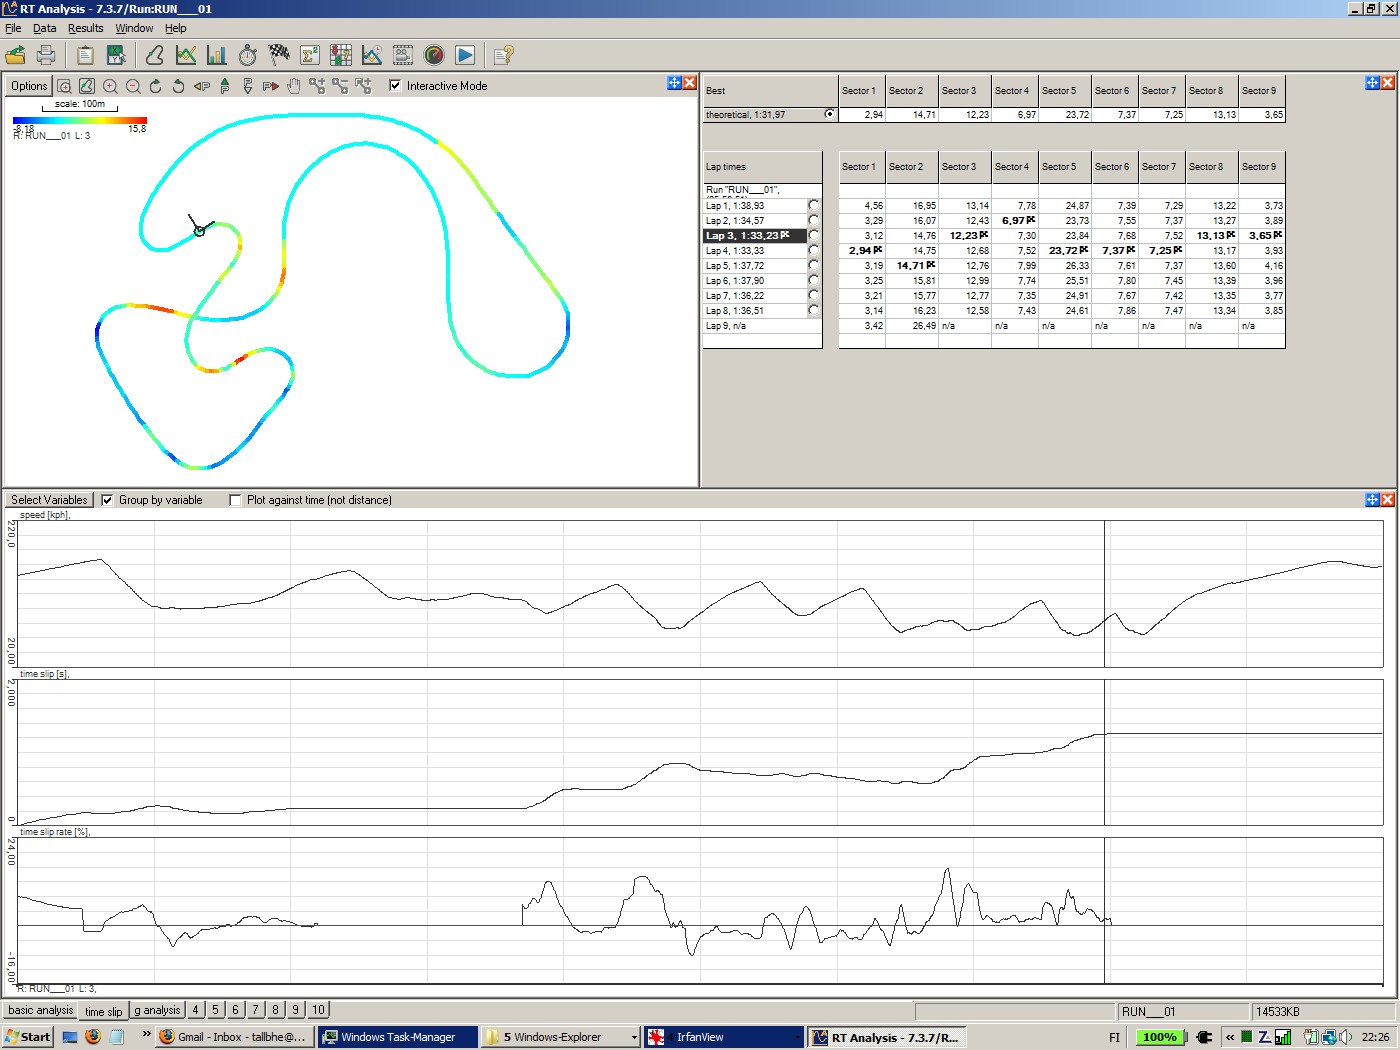The width and height of the screenshot is (1400, 1050).
Task: Select the Lap 8 radio button
Action: point(814,310)
